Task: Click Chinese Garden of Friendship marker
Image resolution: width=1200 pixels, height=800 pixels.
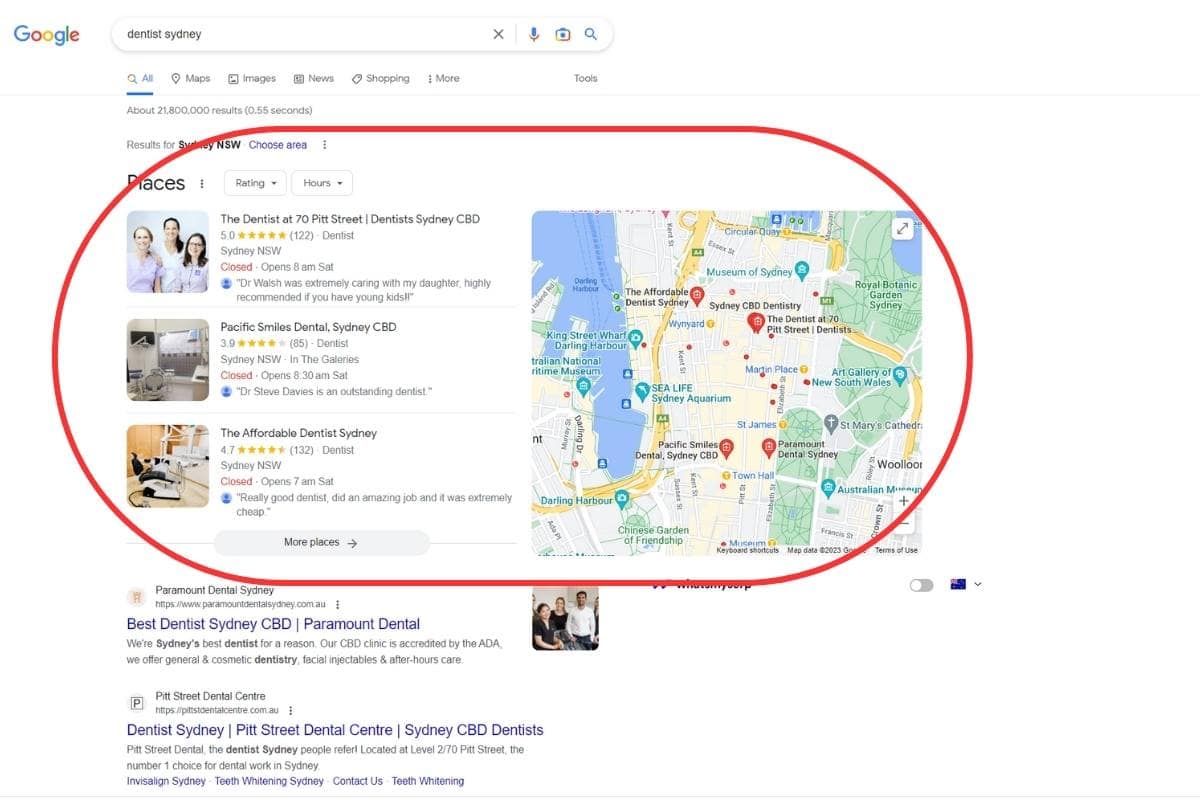Action: tap(654, 536)
